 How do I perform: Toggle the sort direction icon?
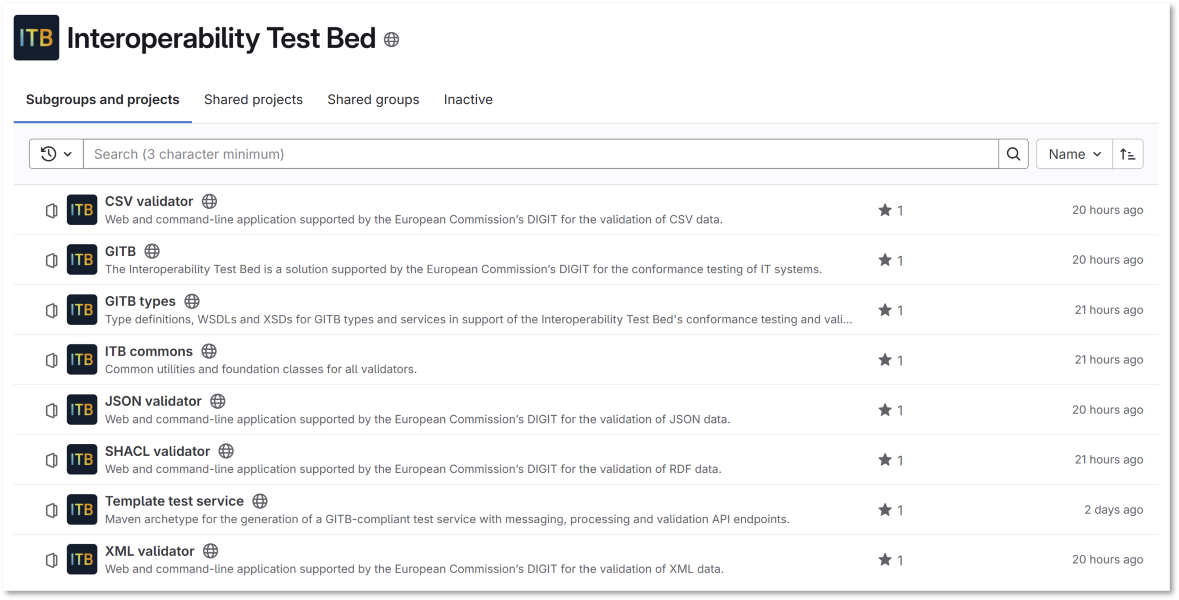[x=1128, y=154]
